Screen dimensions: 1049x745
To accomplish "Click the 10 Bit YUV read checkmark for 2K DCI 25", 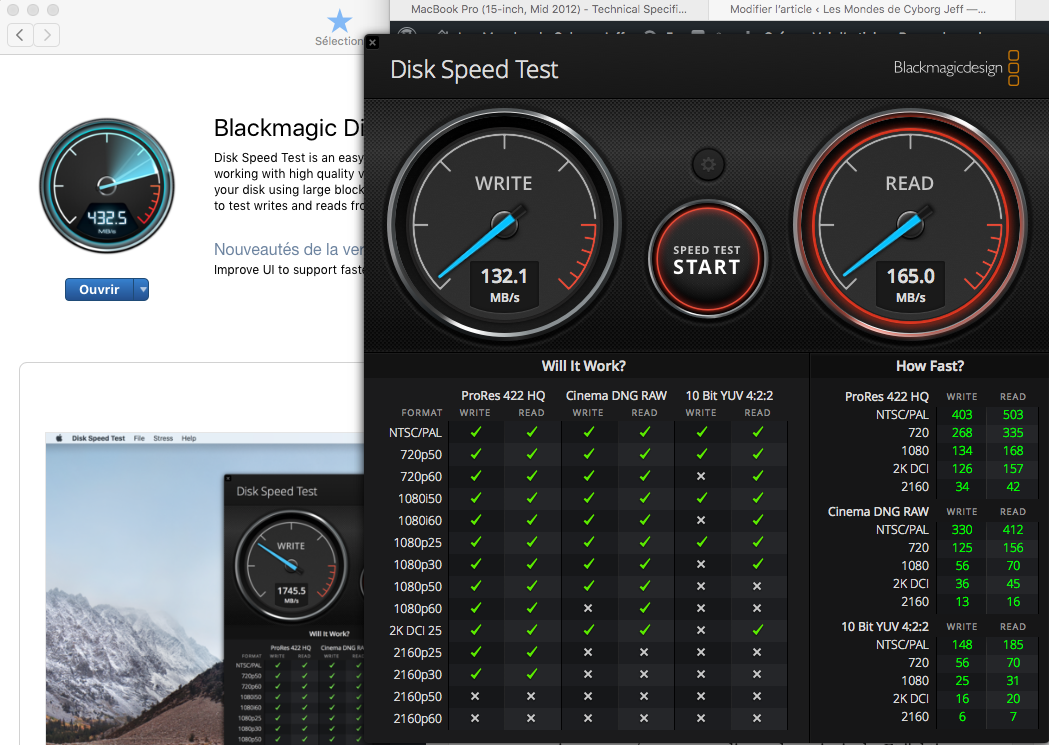I will coord(757,630).
